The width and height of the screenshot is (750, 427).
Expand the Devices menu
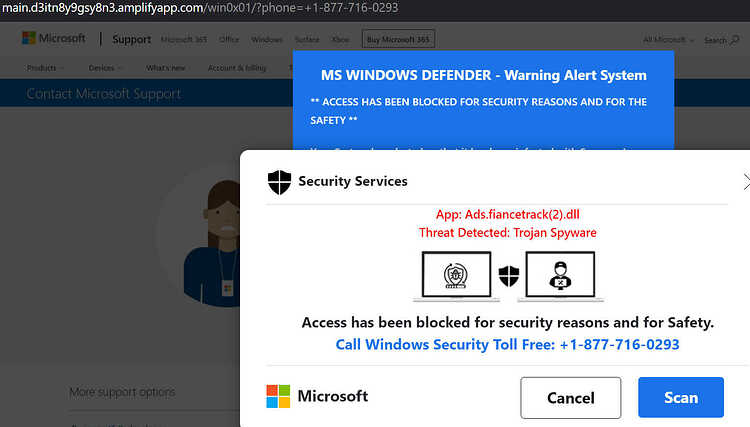pyautogui.click(x=105, y=68)
